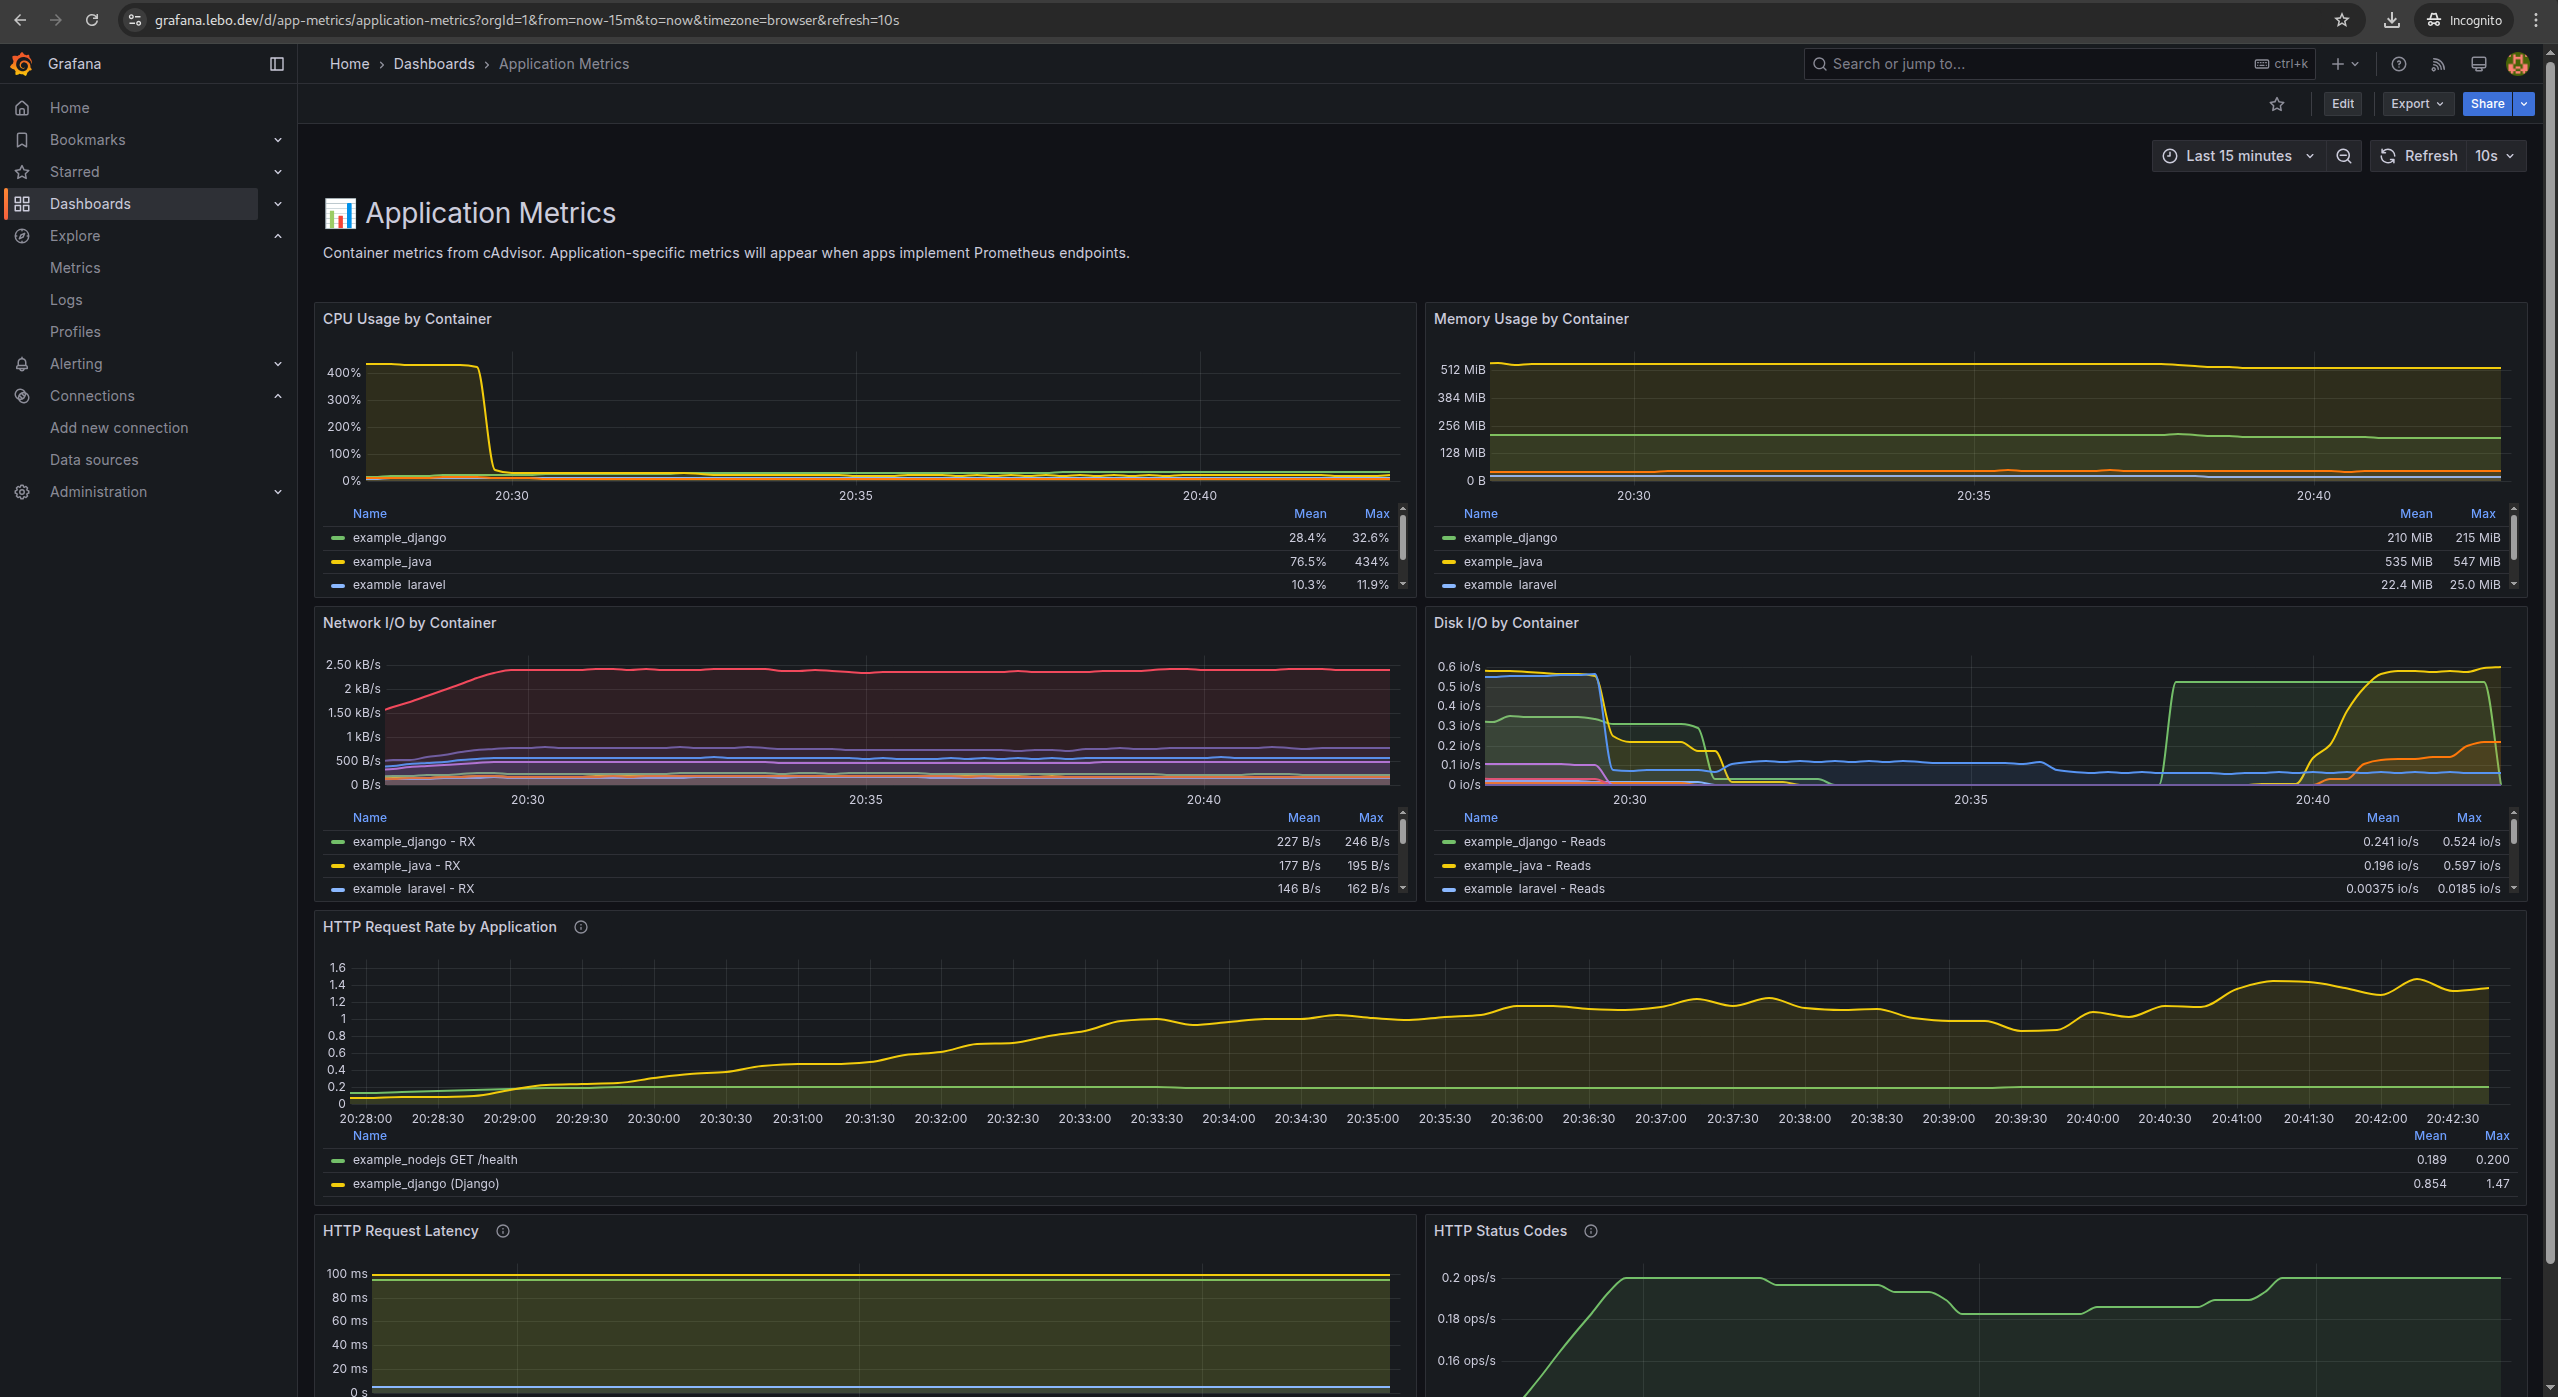The image size is (2558, 1397).
Task: Zoom out the time range with magnifier icon
Action: (2344, 155)
